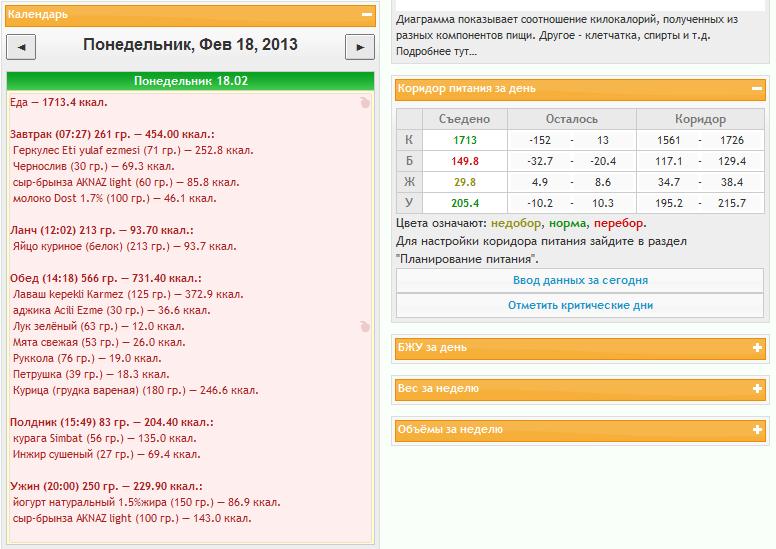The width and height of the screenshot is (776, 549).
Task: Go to the previous day in calendar
Action: [x=21, y=48]
